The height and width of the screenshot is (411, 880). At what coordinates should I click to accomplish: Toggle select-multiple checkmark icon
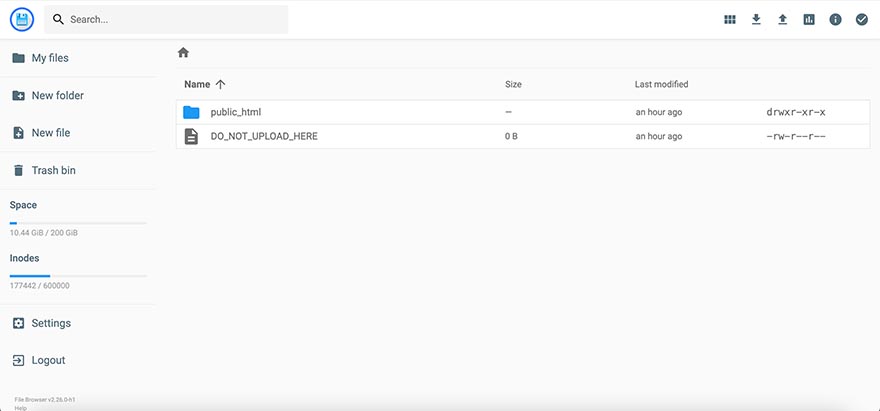(x=861, y=19)
